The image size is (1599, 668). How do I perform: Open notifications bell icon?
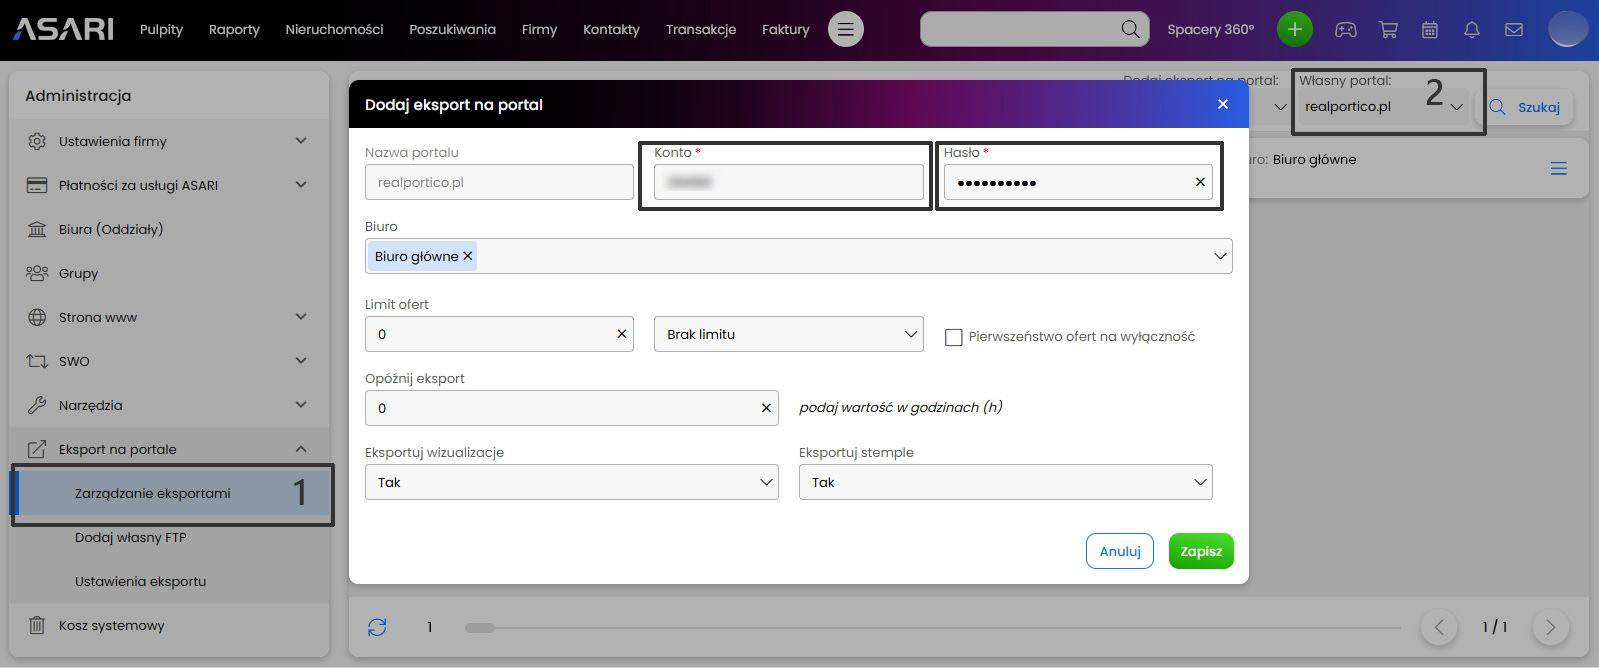coord(1472,30)
